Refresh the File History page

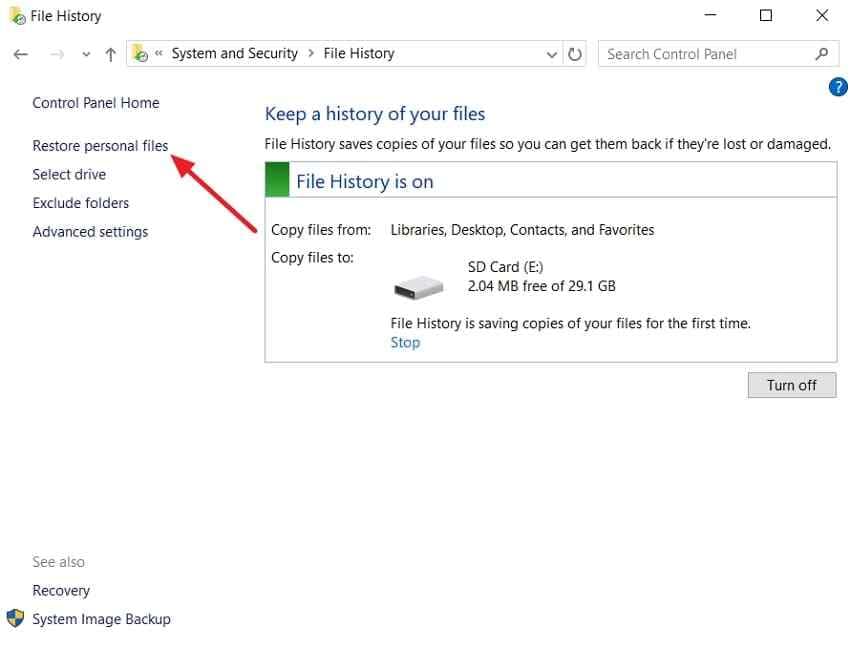coord(575,54)
